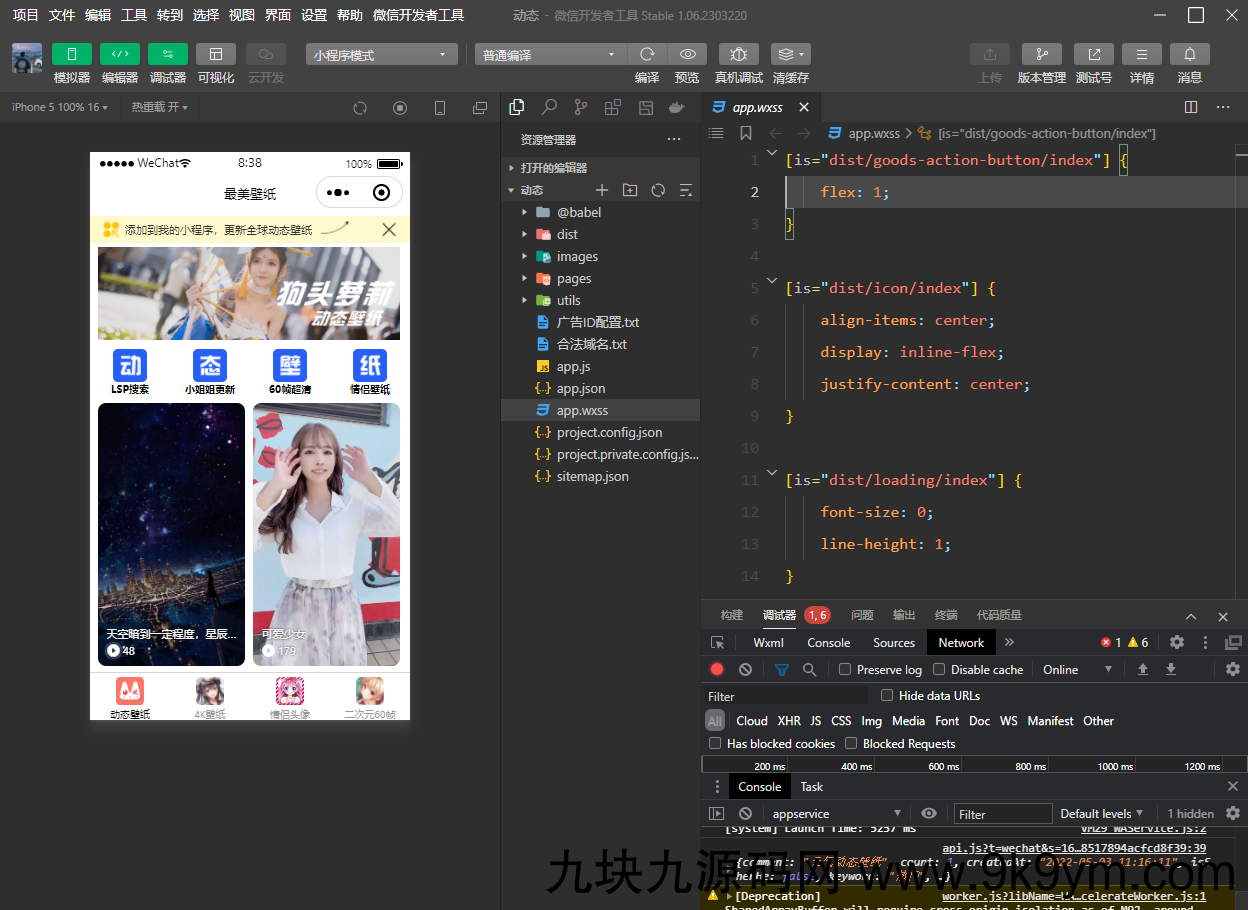The image size is (1248, 910).
Task: Switch to the Console tab in DevTools
Action: [x=828, y=643]
